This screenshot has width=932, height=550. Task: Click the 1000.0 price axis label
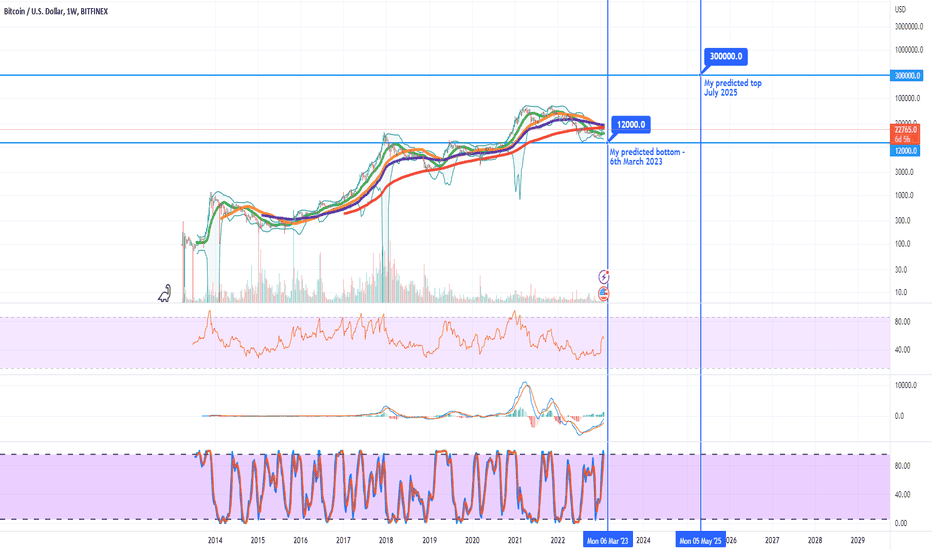[904, 195]
